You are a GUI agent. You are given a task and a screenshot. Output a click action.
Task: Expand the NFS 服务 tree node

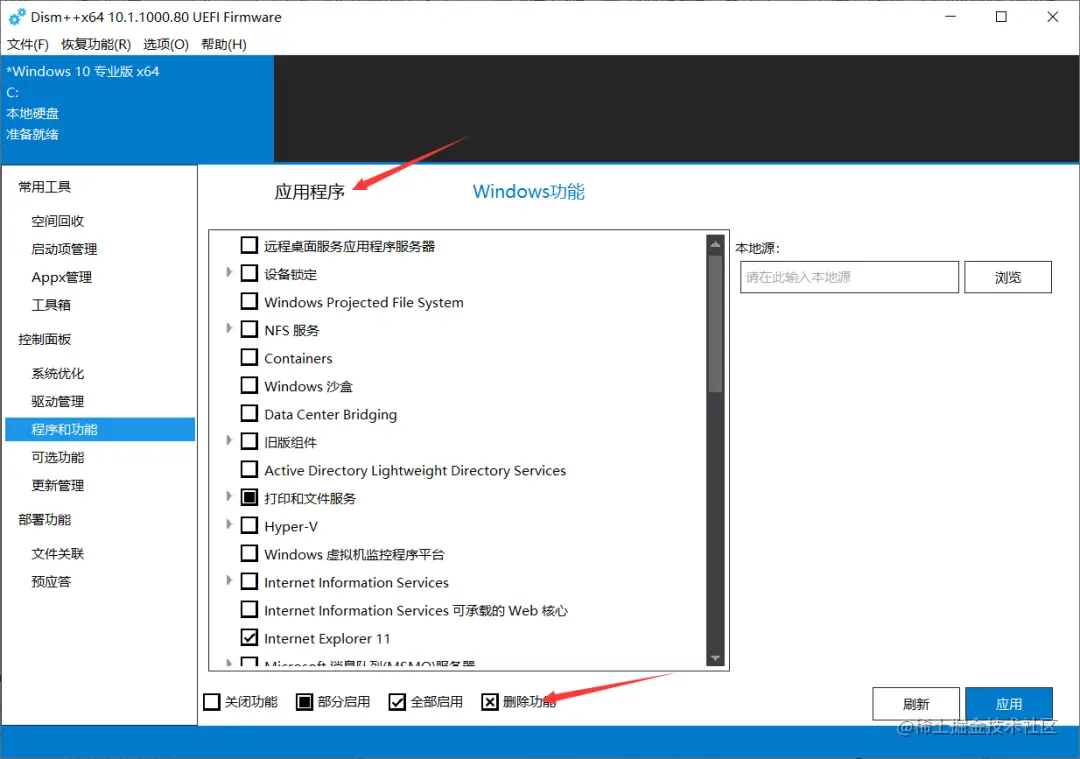(x=229, y=329)
